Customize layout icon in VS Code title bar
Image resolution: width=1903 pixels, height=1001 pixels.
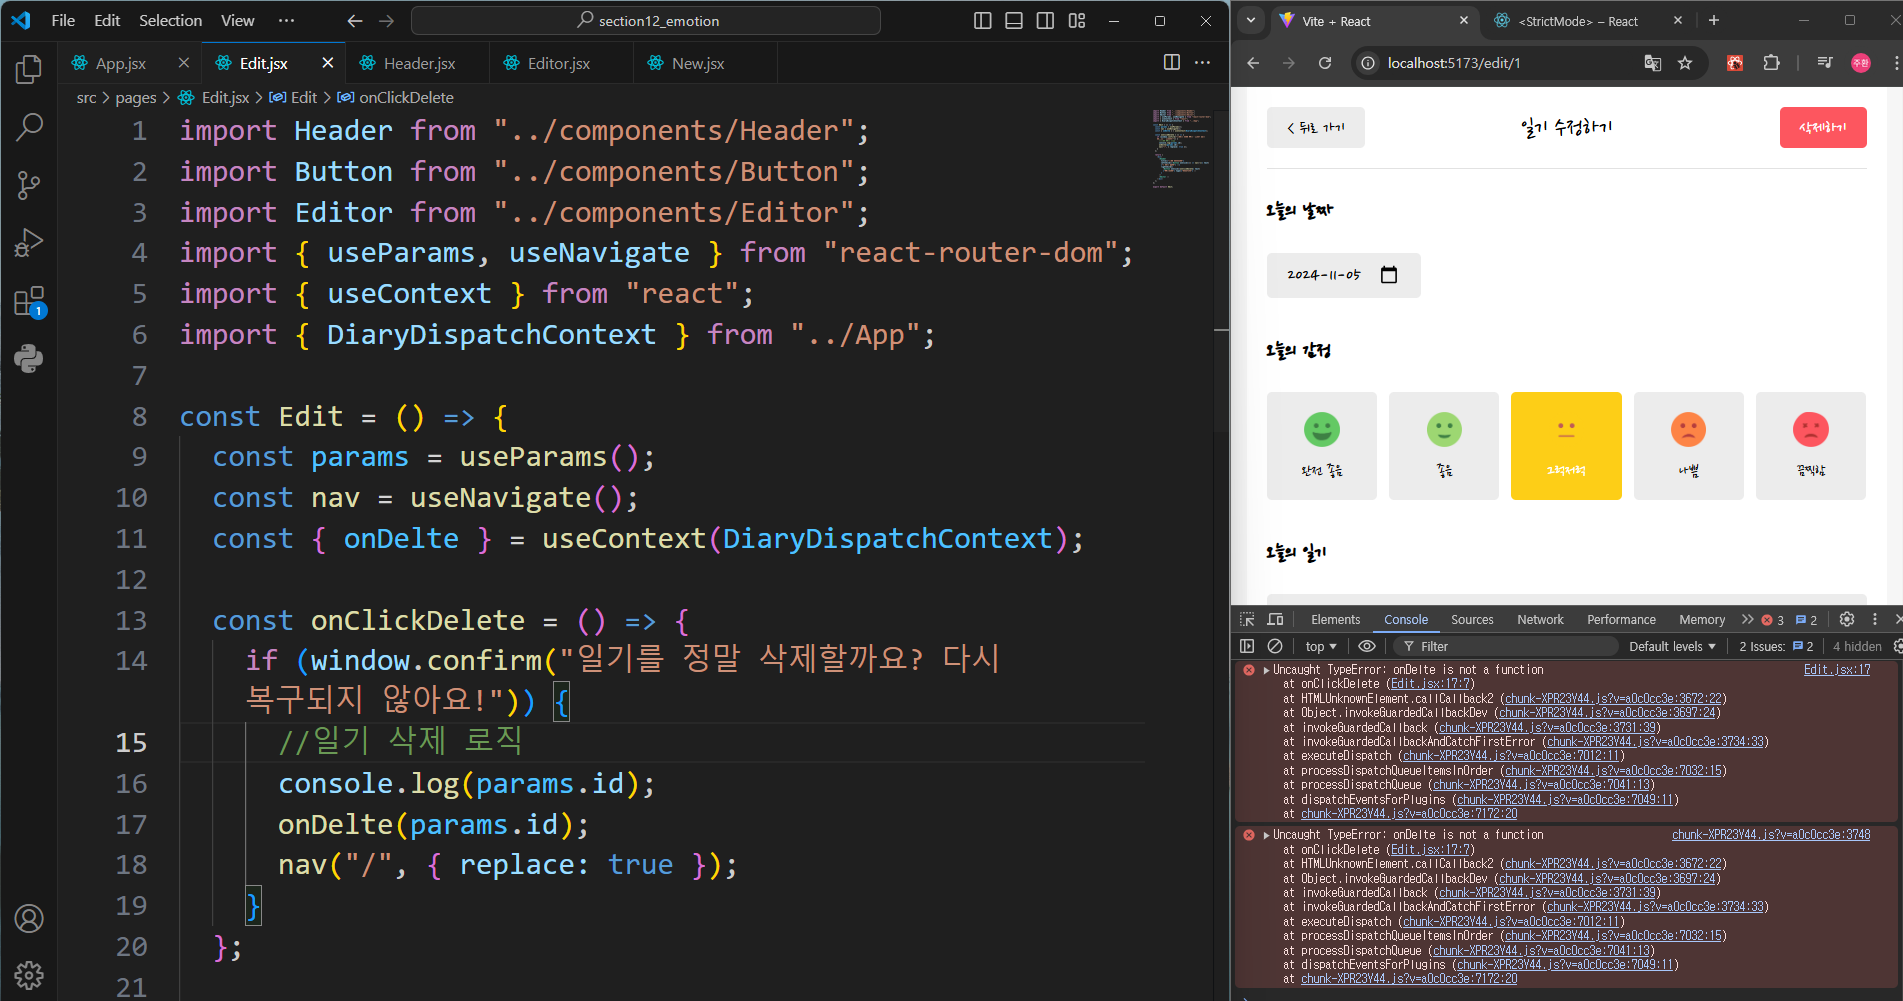click(x=1077, y=20)
